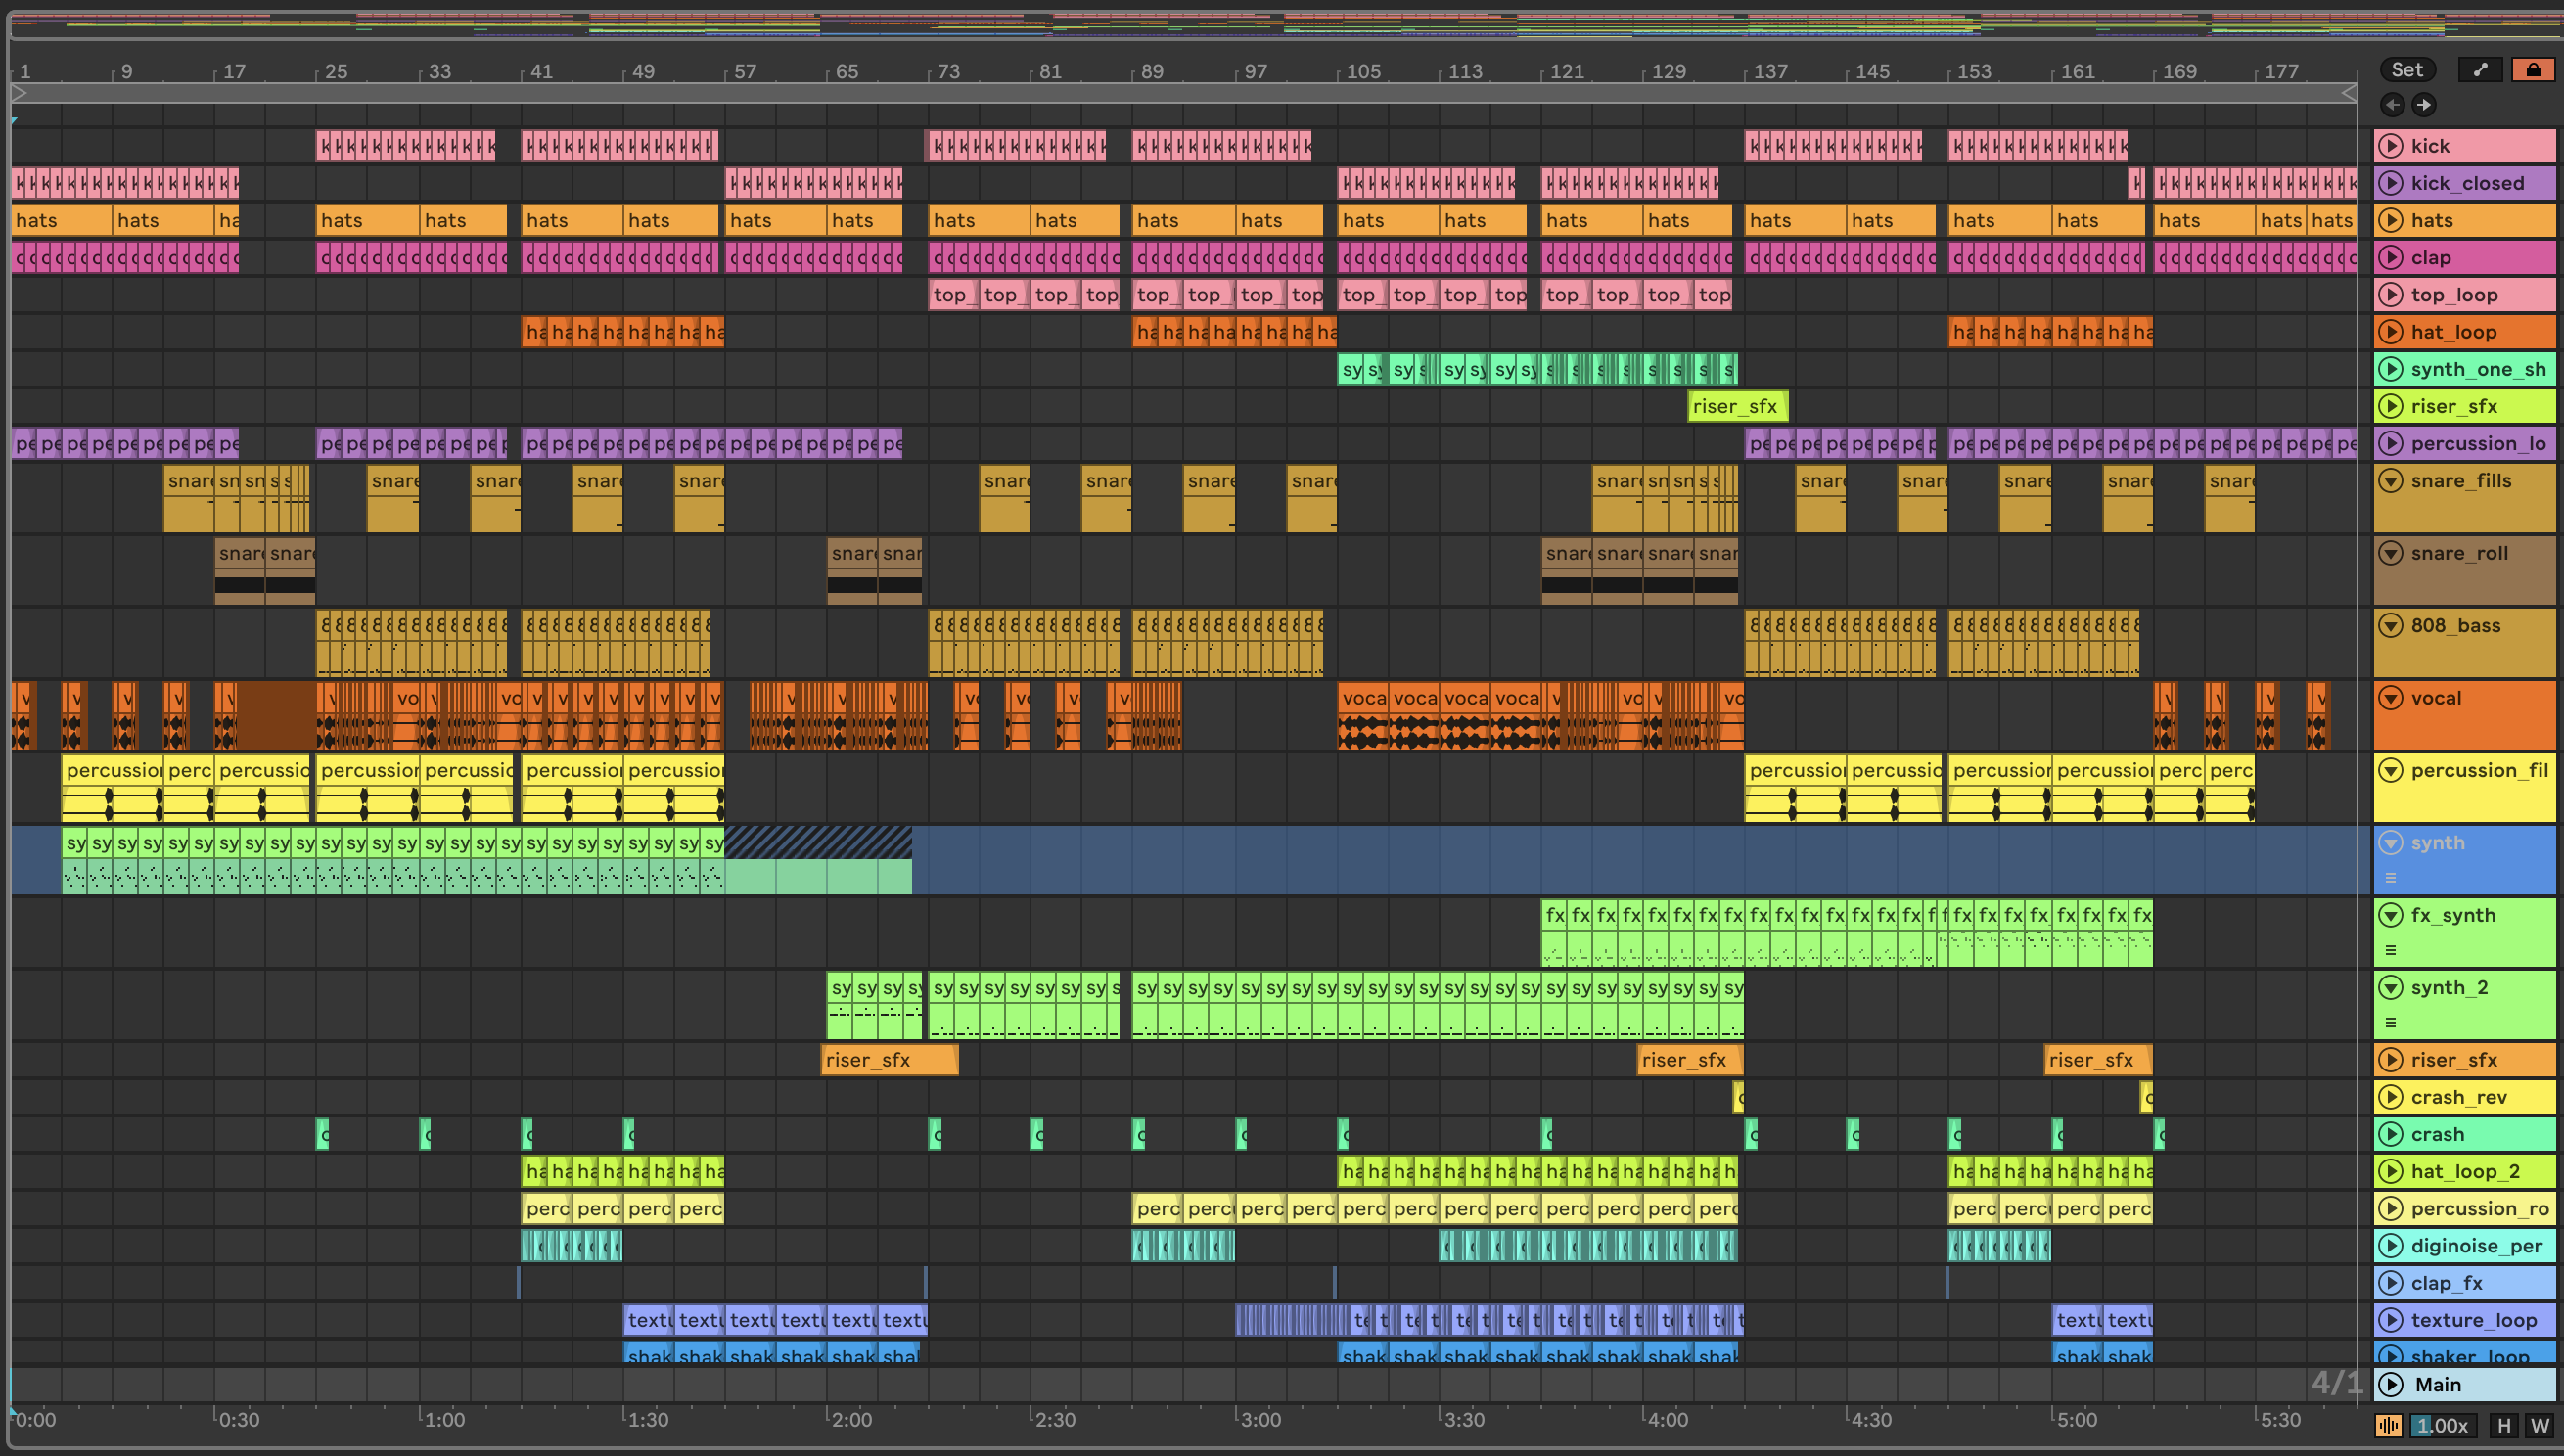Select the snare_fills track name
Screen dimensions: 2564x1456
point(2461,481)
